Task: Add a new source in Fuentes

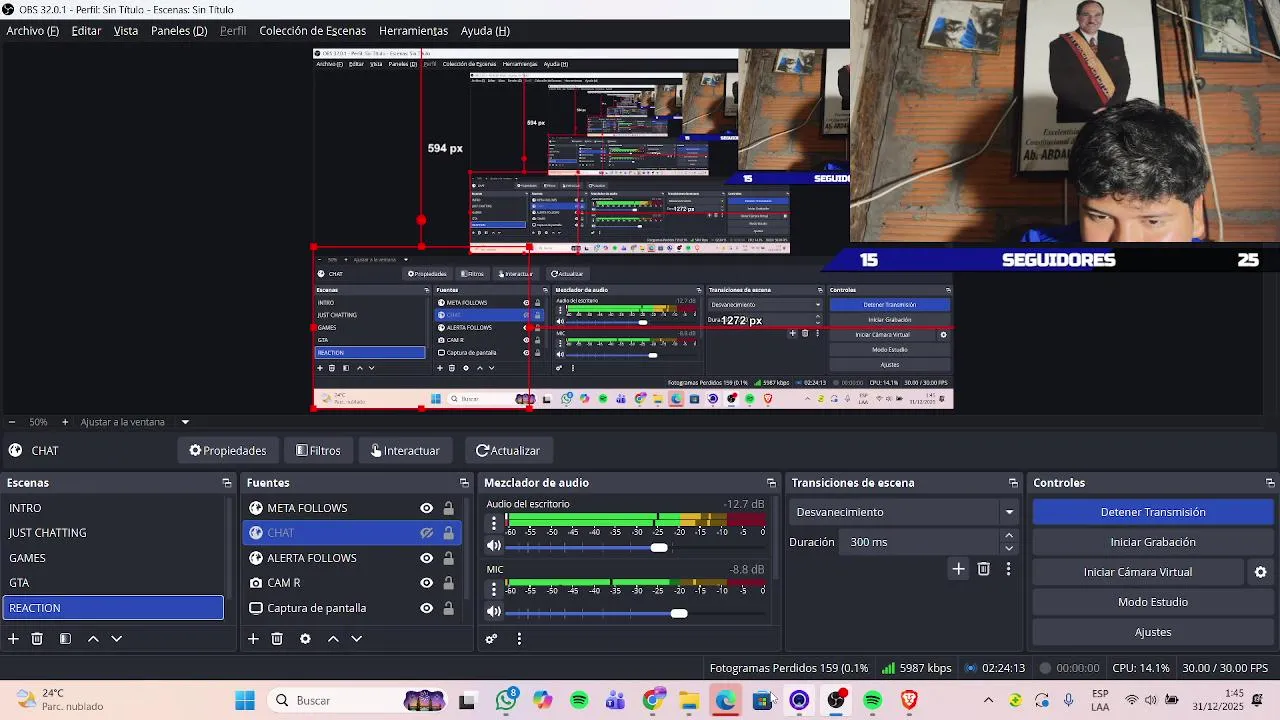Action: (253, 638)
